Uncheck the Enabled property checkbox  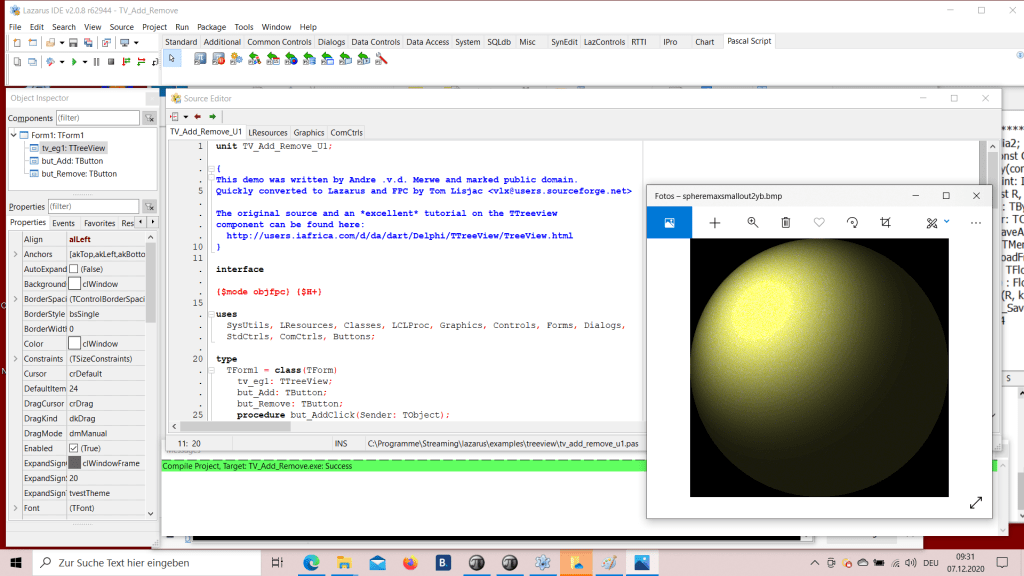tap(75, 449)
